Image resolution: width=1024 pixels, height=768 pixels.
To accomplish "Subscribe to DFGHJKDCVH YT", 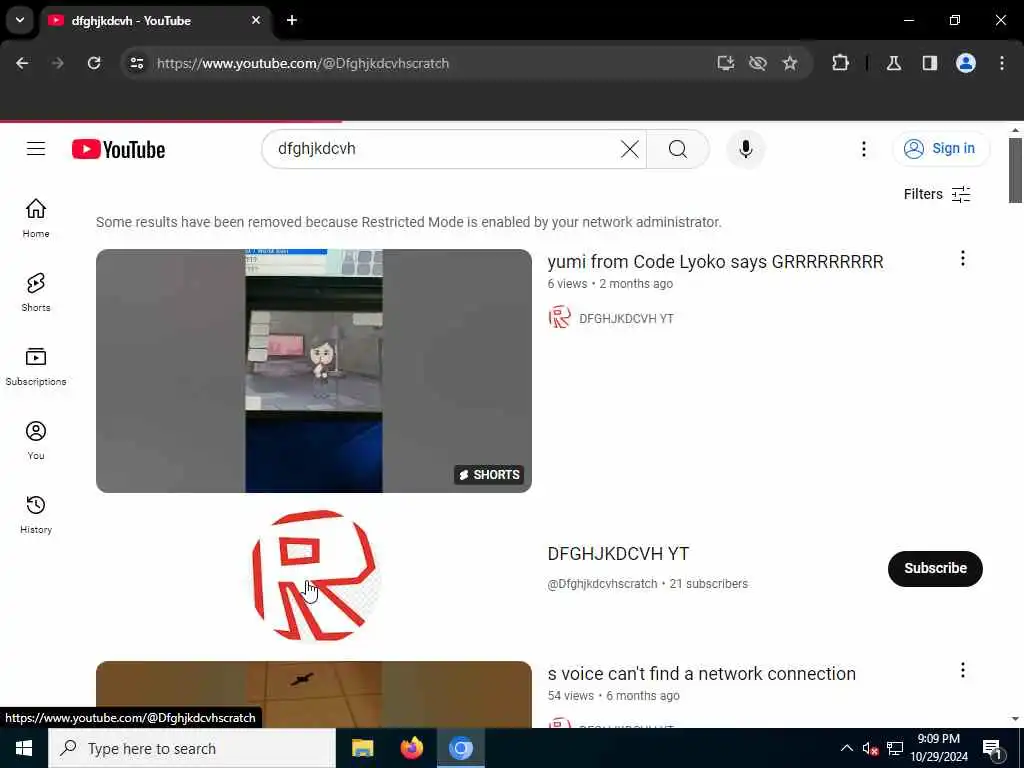I will [x=935, y=568].
